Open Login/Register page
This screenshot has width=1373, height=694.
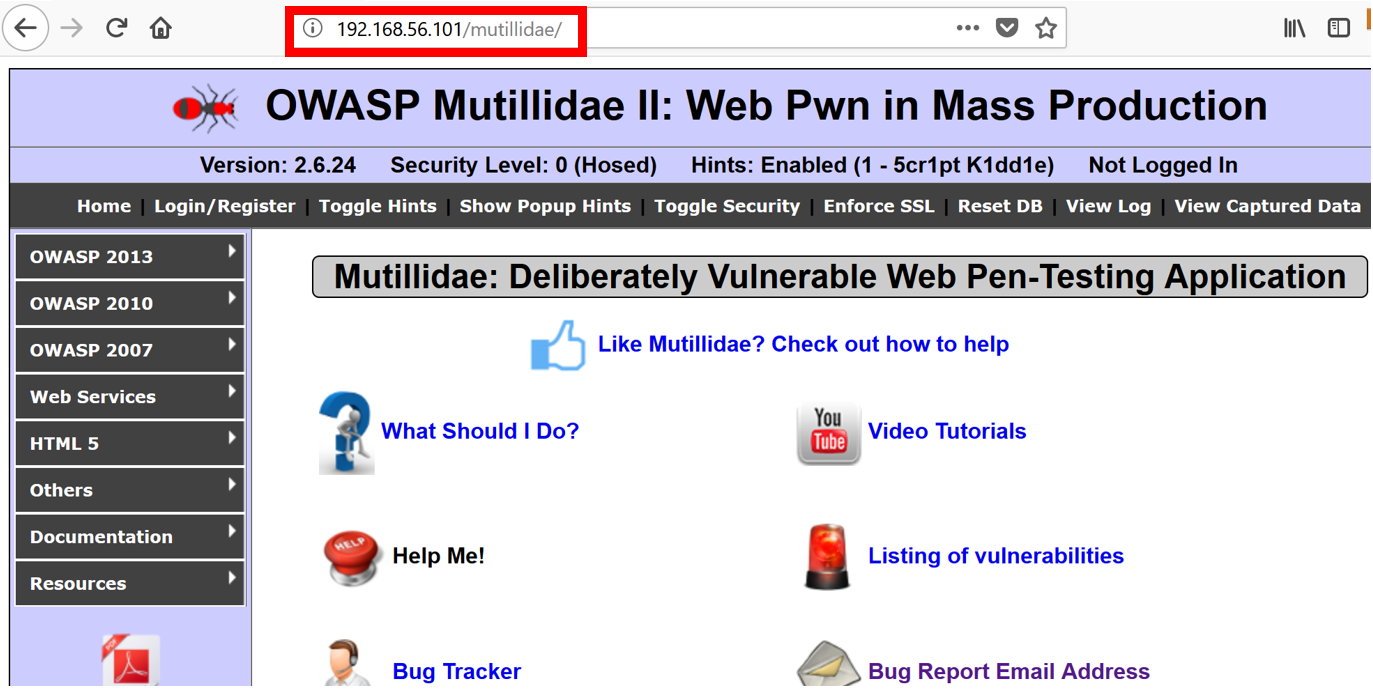[225, 206]
